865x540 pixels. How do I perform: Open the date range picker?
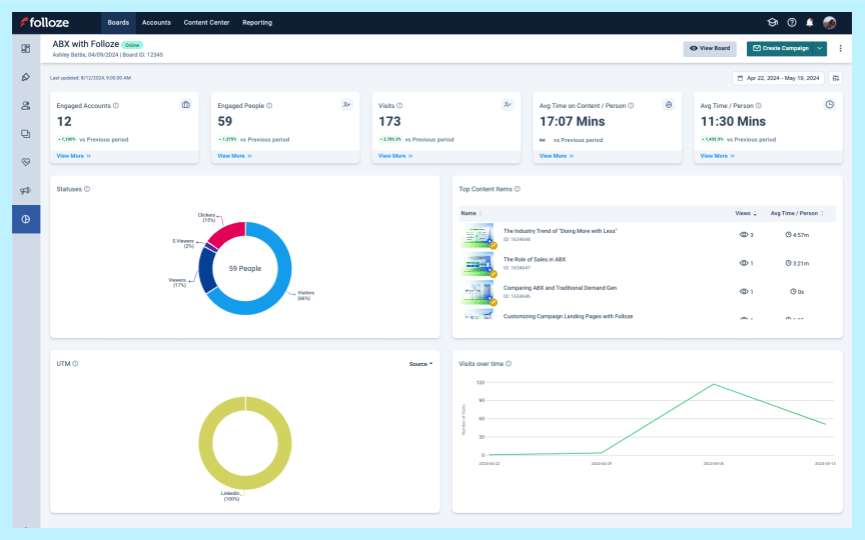pyautogui.click(x=778, y=78)
